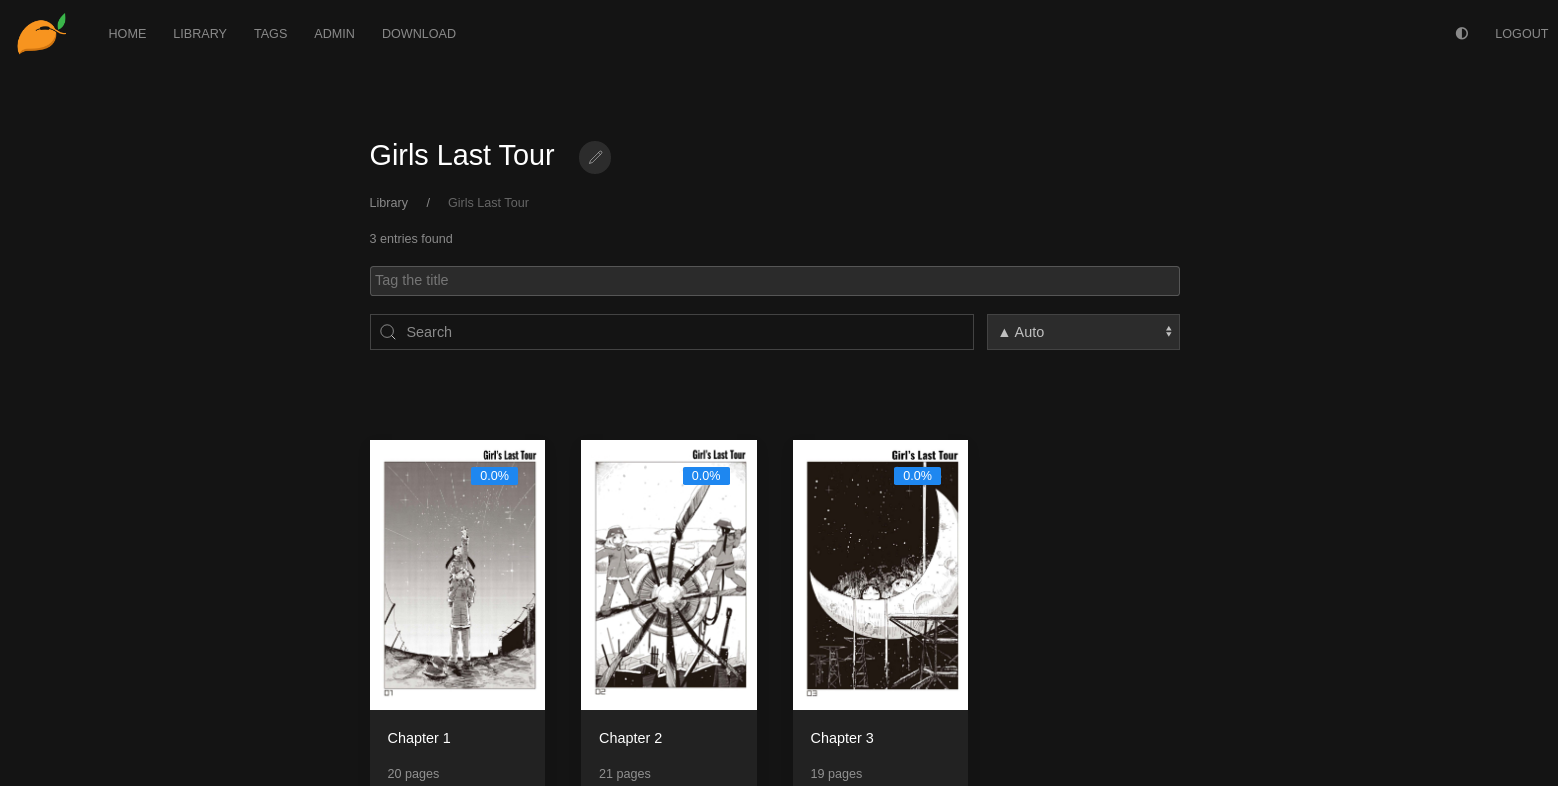Click the Chapter 2 title text
Viewport: 1558px width, 786px height.
pyautogui.click(x=630, y=738)
